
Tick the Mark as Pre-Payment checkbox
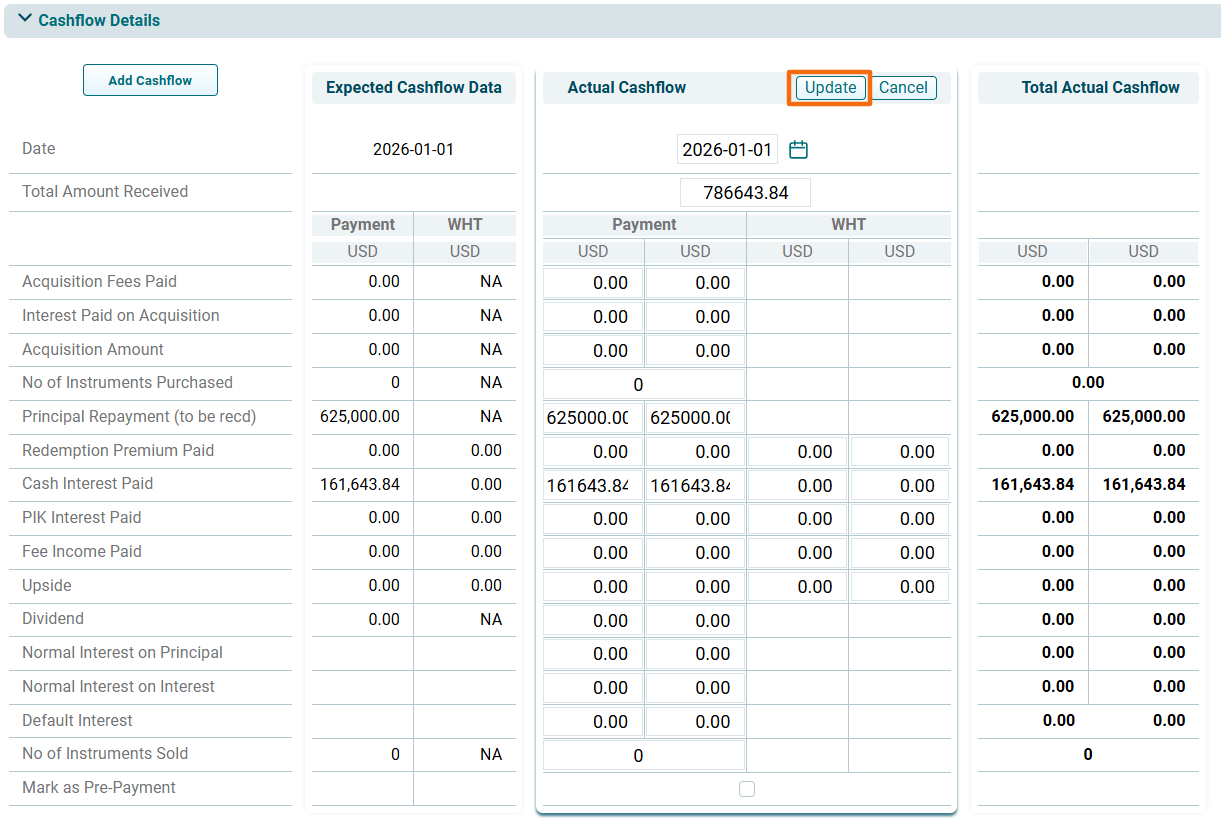pyautogui.click(x=746, y=789)
